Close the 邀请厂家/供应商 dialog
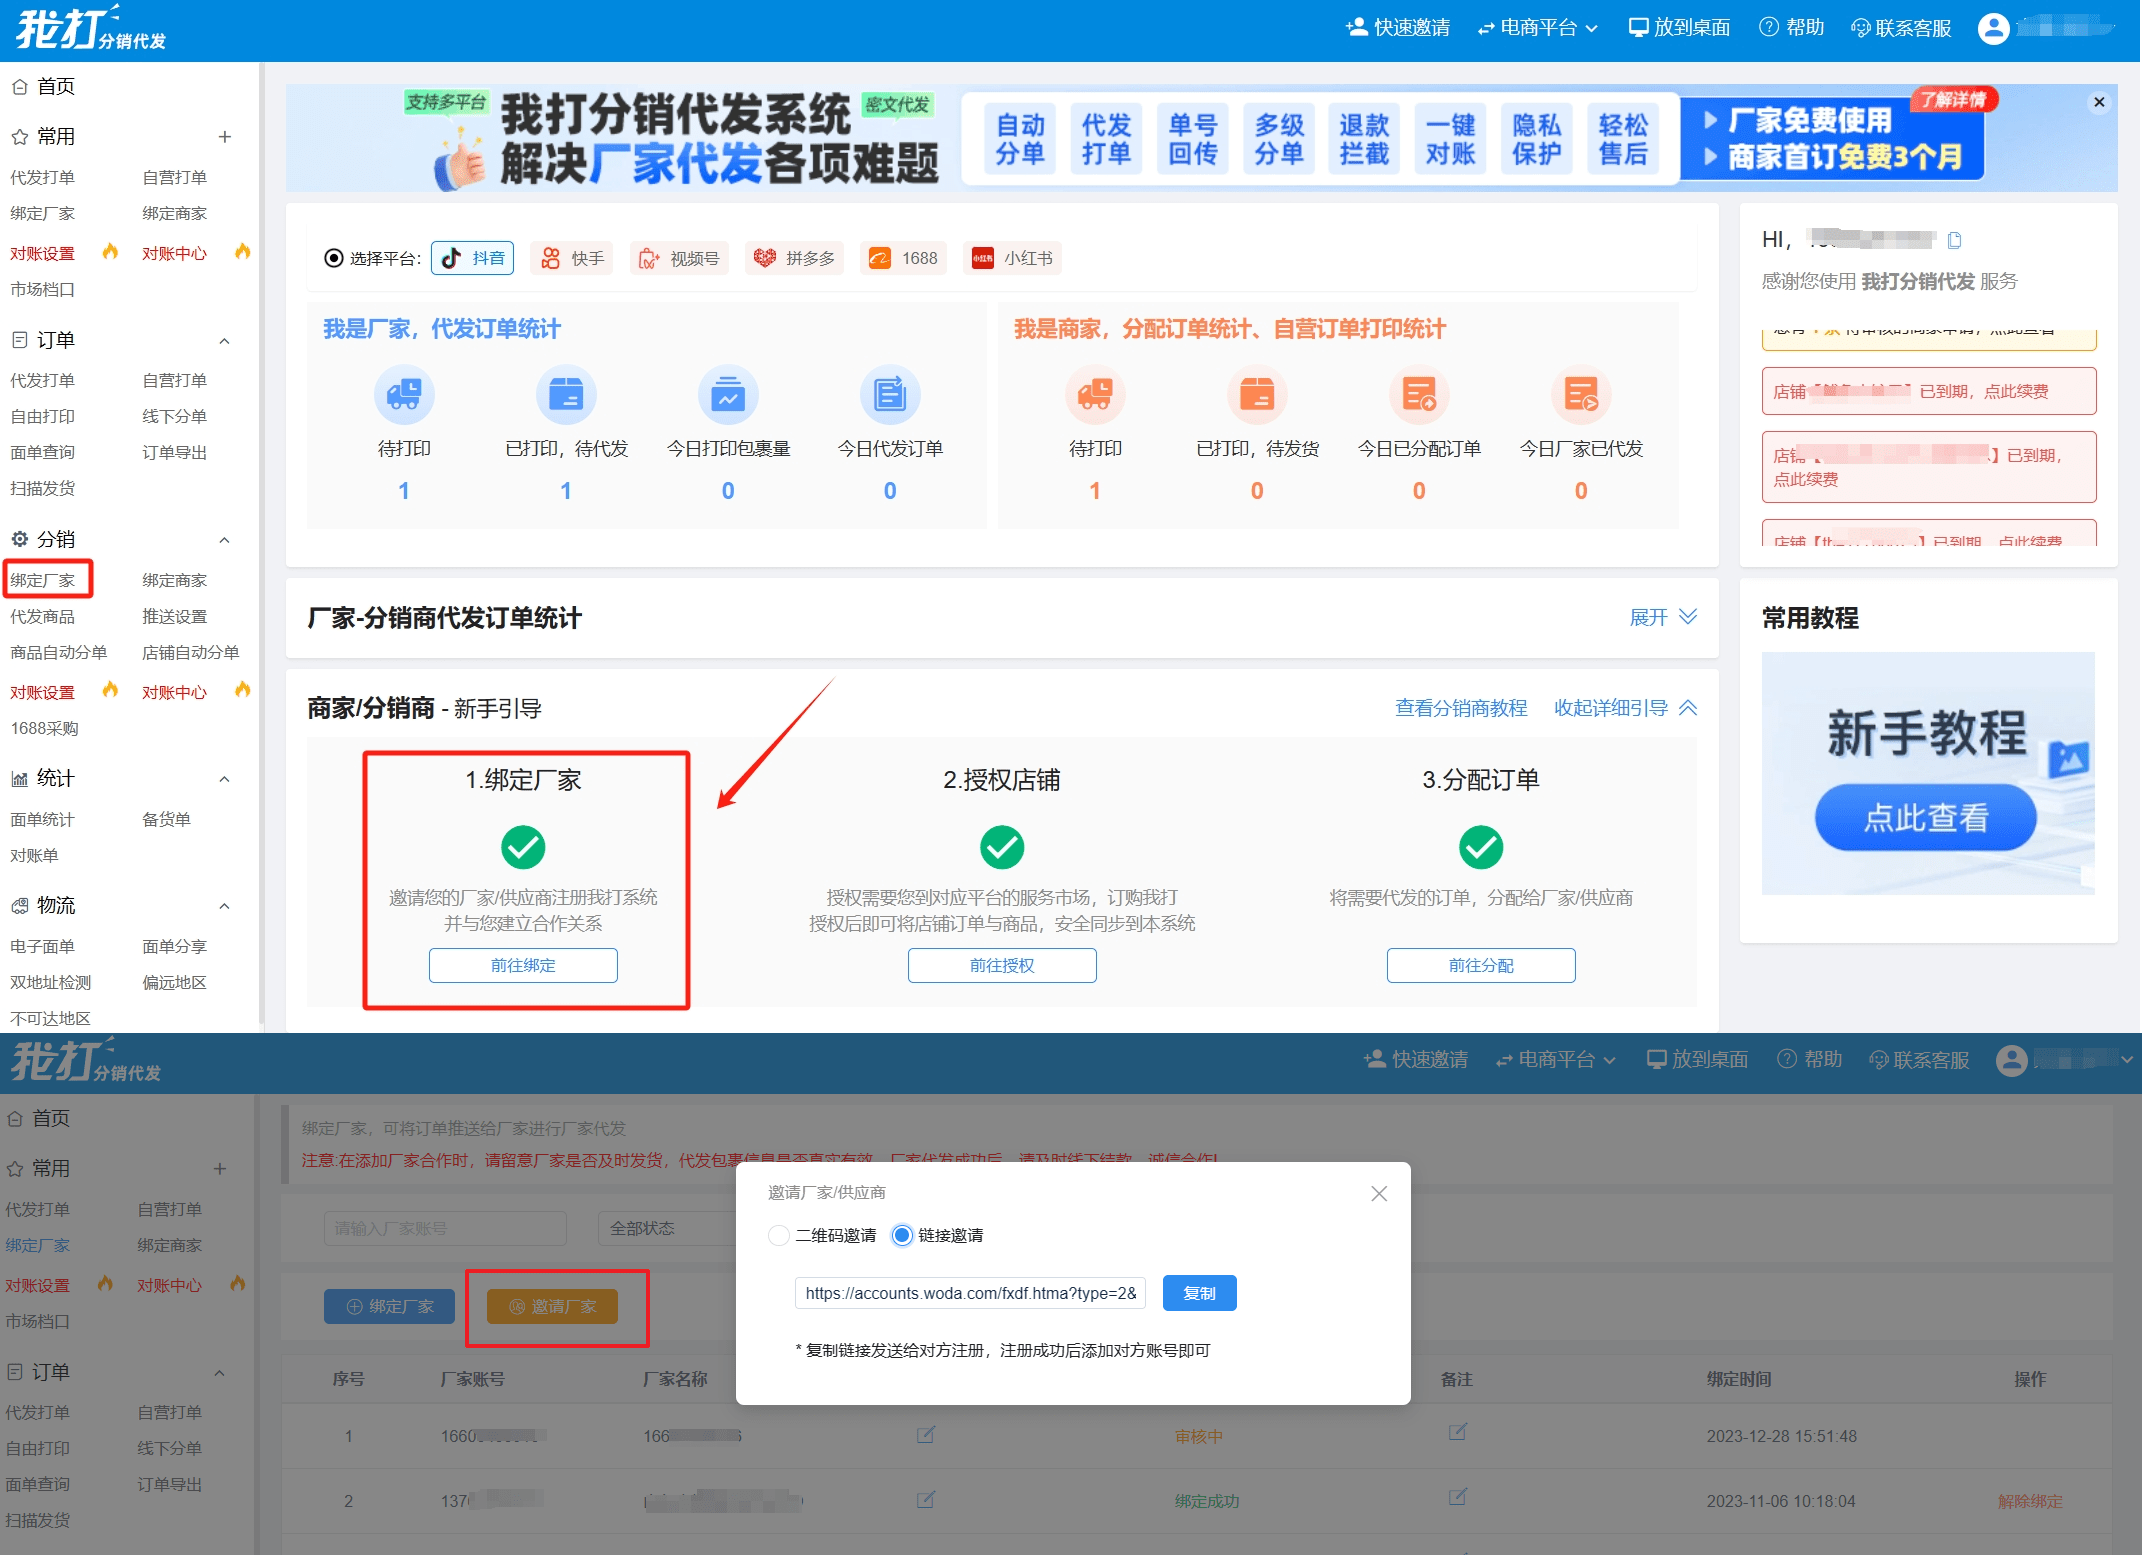Viewport: 2142px width, 1556px height. click(x=1379, y=1194)
